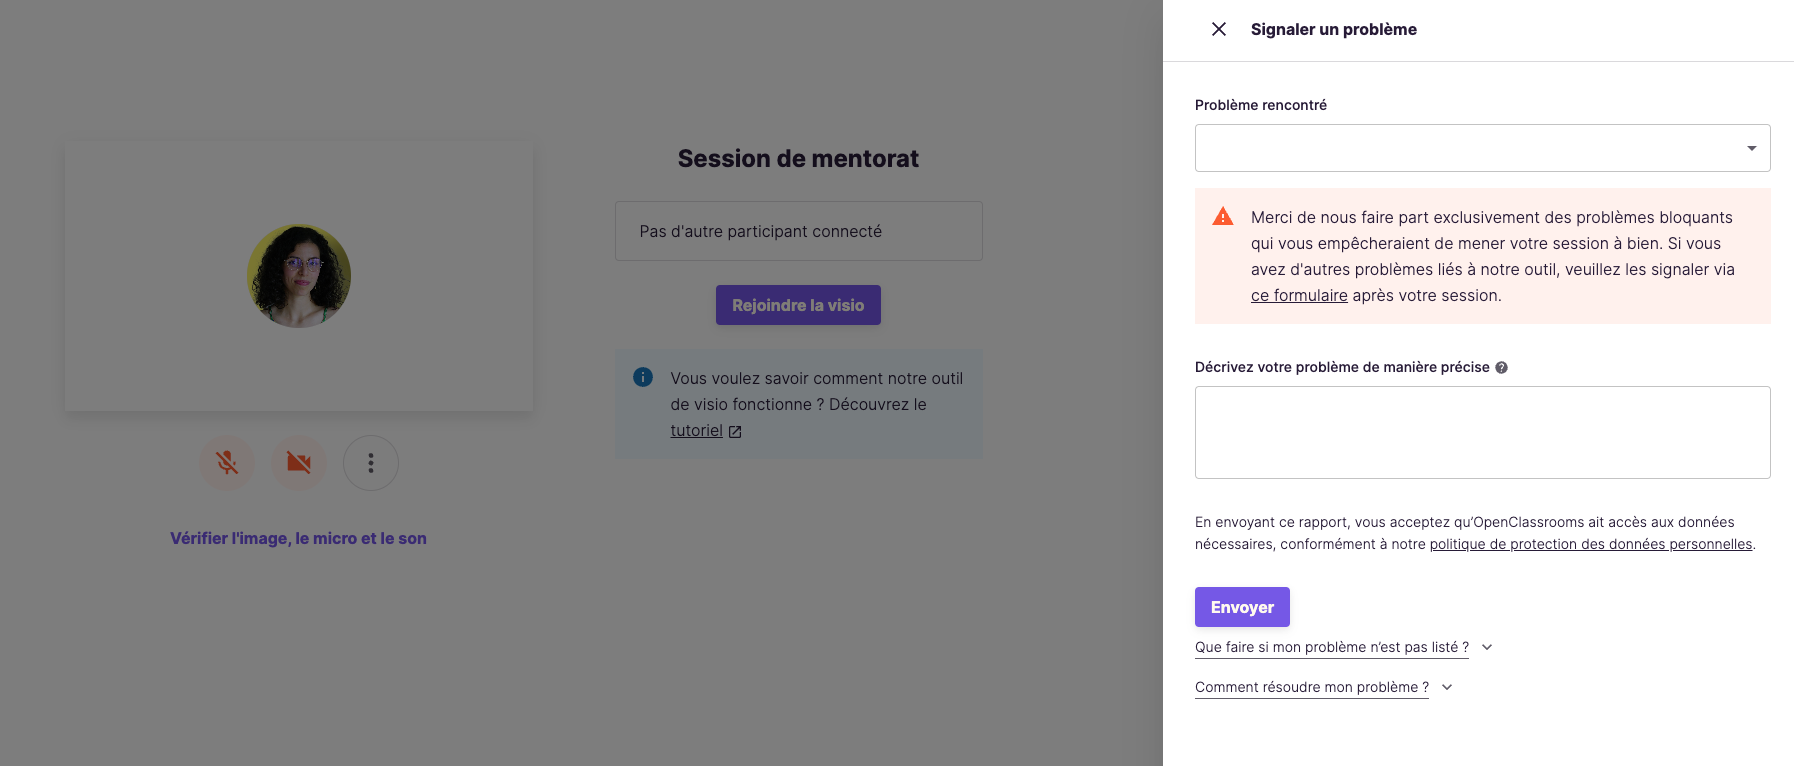The height and width of the screenshot is (766, 1794).
Task: Click the participant avatar thumbnail
Action: coord(299,276)
